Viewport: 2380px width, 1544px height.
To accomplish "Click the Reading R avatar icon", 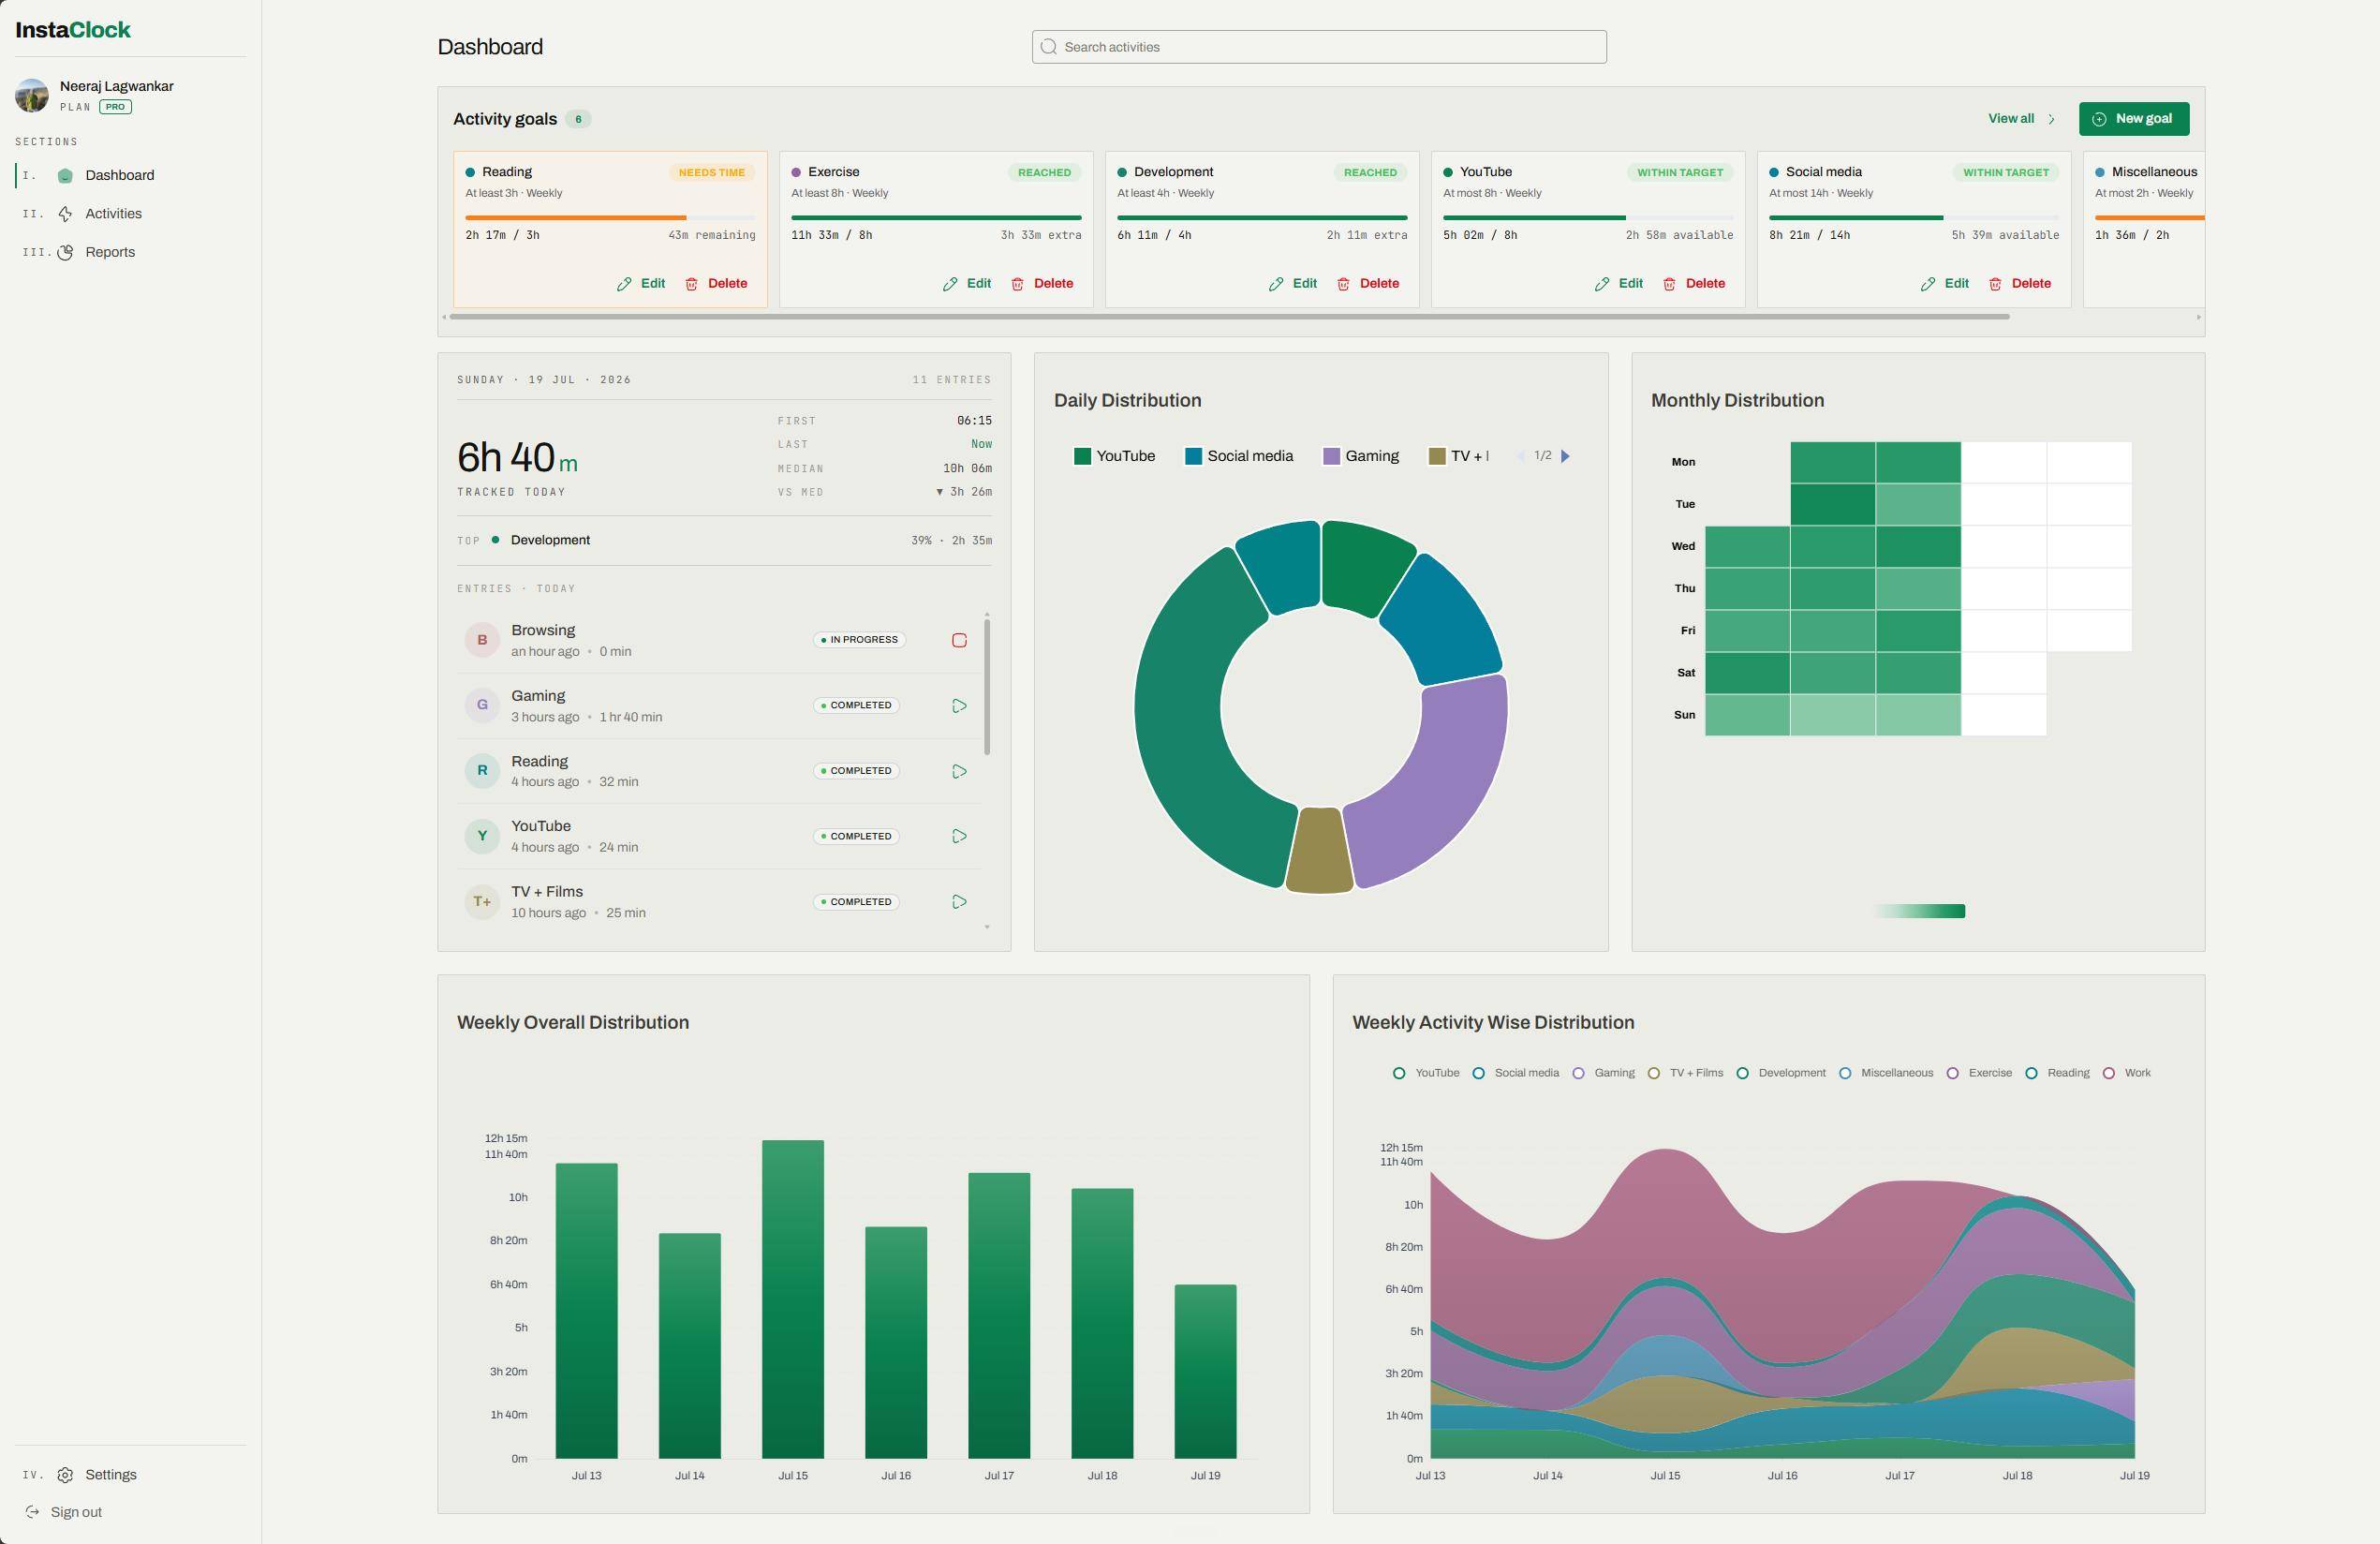I will 482,770.
